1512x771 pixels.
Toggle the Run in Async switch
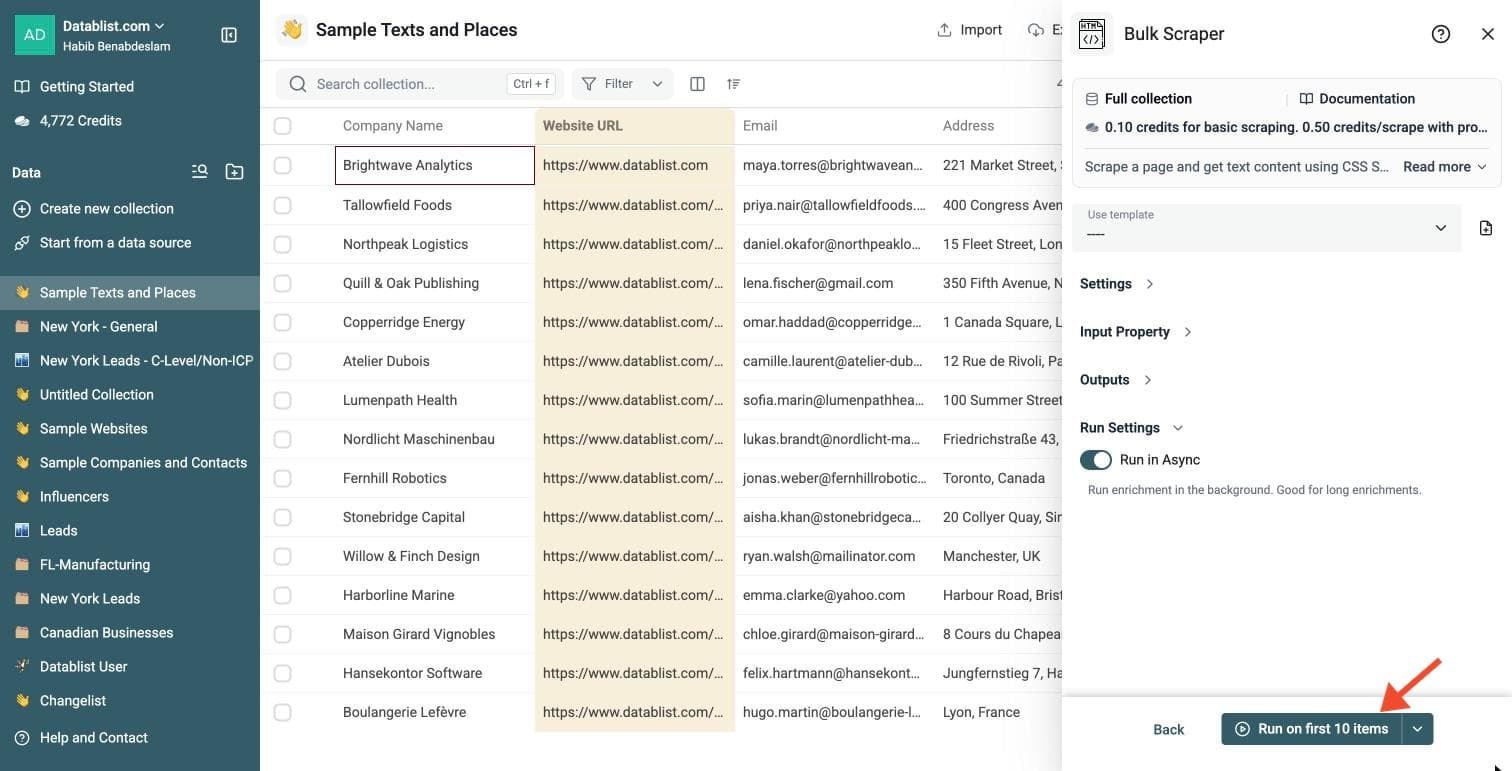1096,460
